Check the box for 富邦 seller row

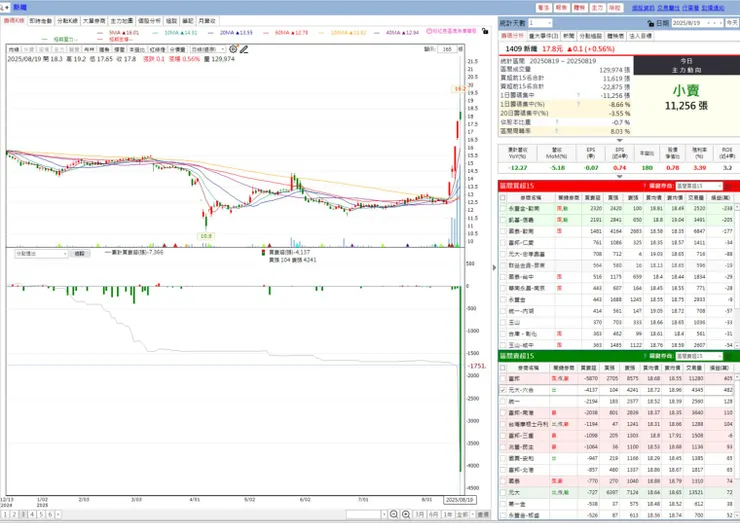[503, 379]
